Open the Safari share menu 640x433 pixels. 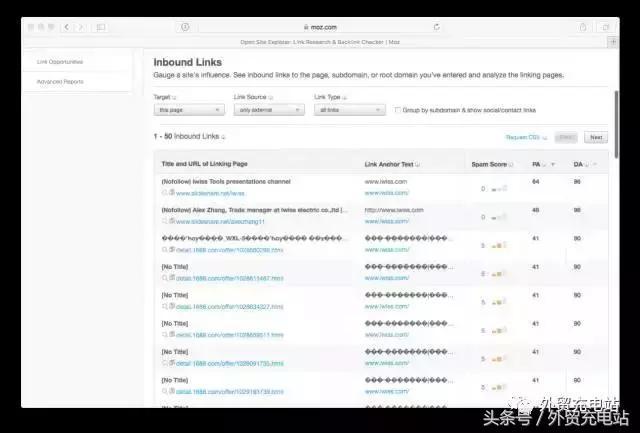coord(583,27)
